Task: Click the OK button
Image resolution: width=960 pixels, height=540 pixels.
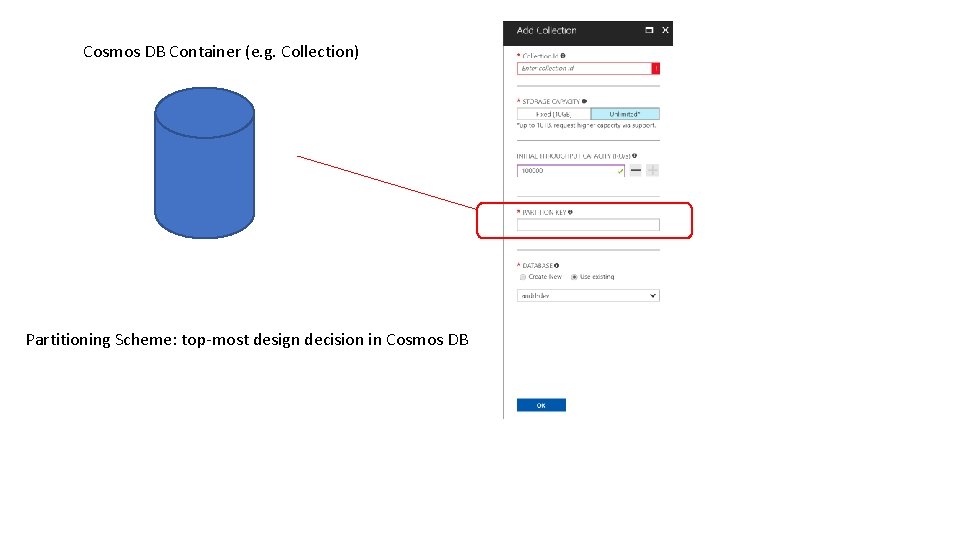Action: click(x=541, y=405)
